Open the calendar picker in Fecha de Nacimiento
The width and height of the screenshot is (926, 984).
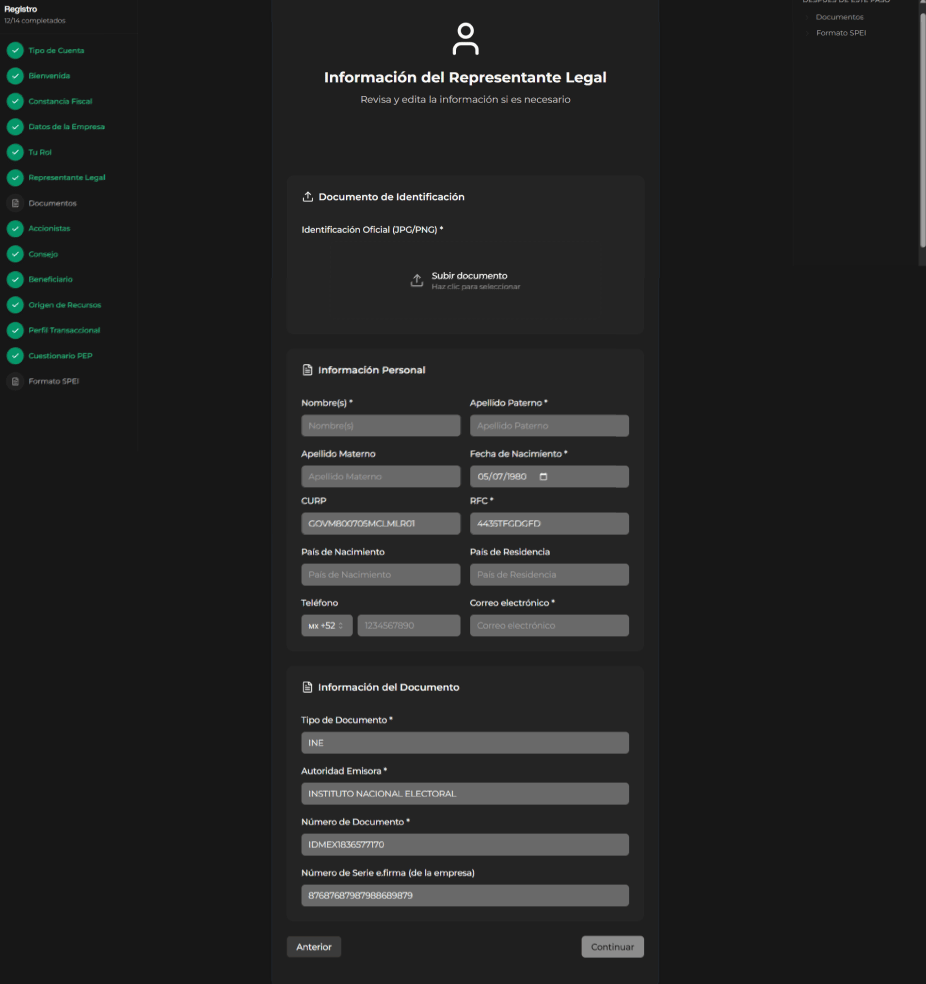coord(543,476)
